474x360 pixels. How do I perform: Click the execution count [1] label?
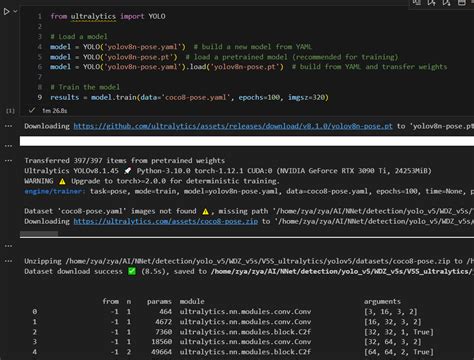[10, 111]
